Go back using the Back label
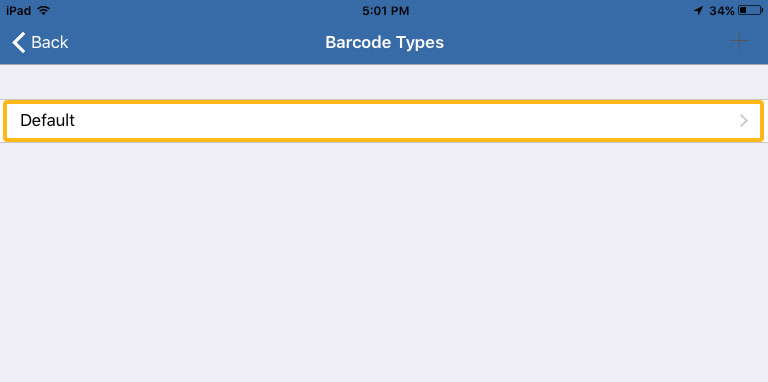Image resolution: width=768 pixels, height=382 pixels. 49,43
